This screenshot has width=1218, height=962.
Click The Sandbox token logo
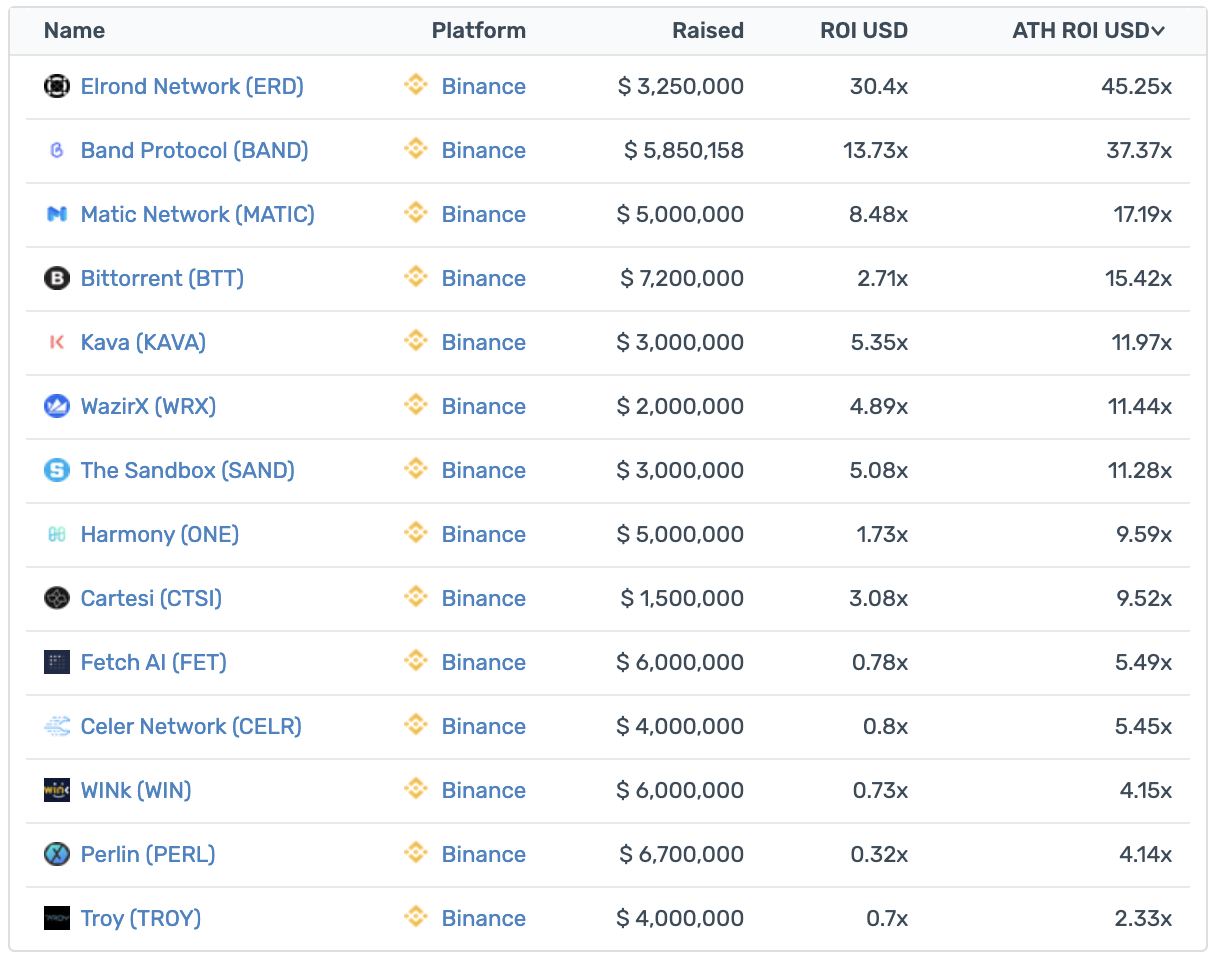tap(57, 470)
